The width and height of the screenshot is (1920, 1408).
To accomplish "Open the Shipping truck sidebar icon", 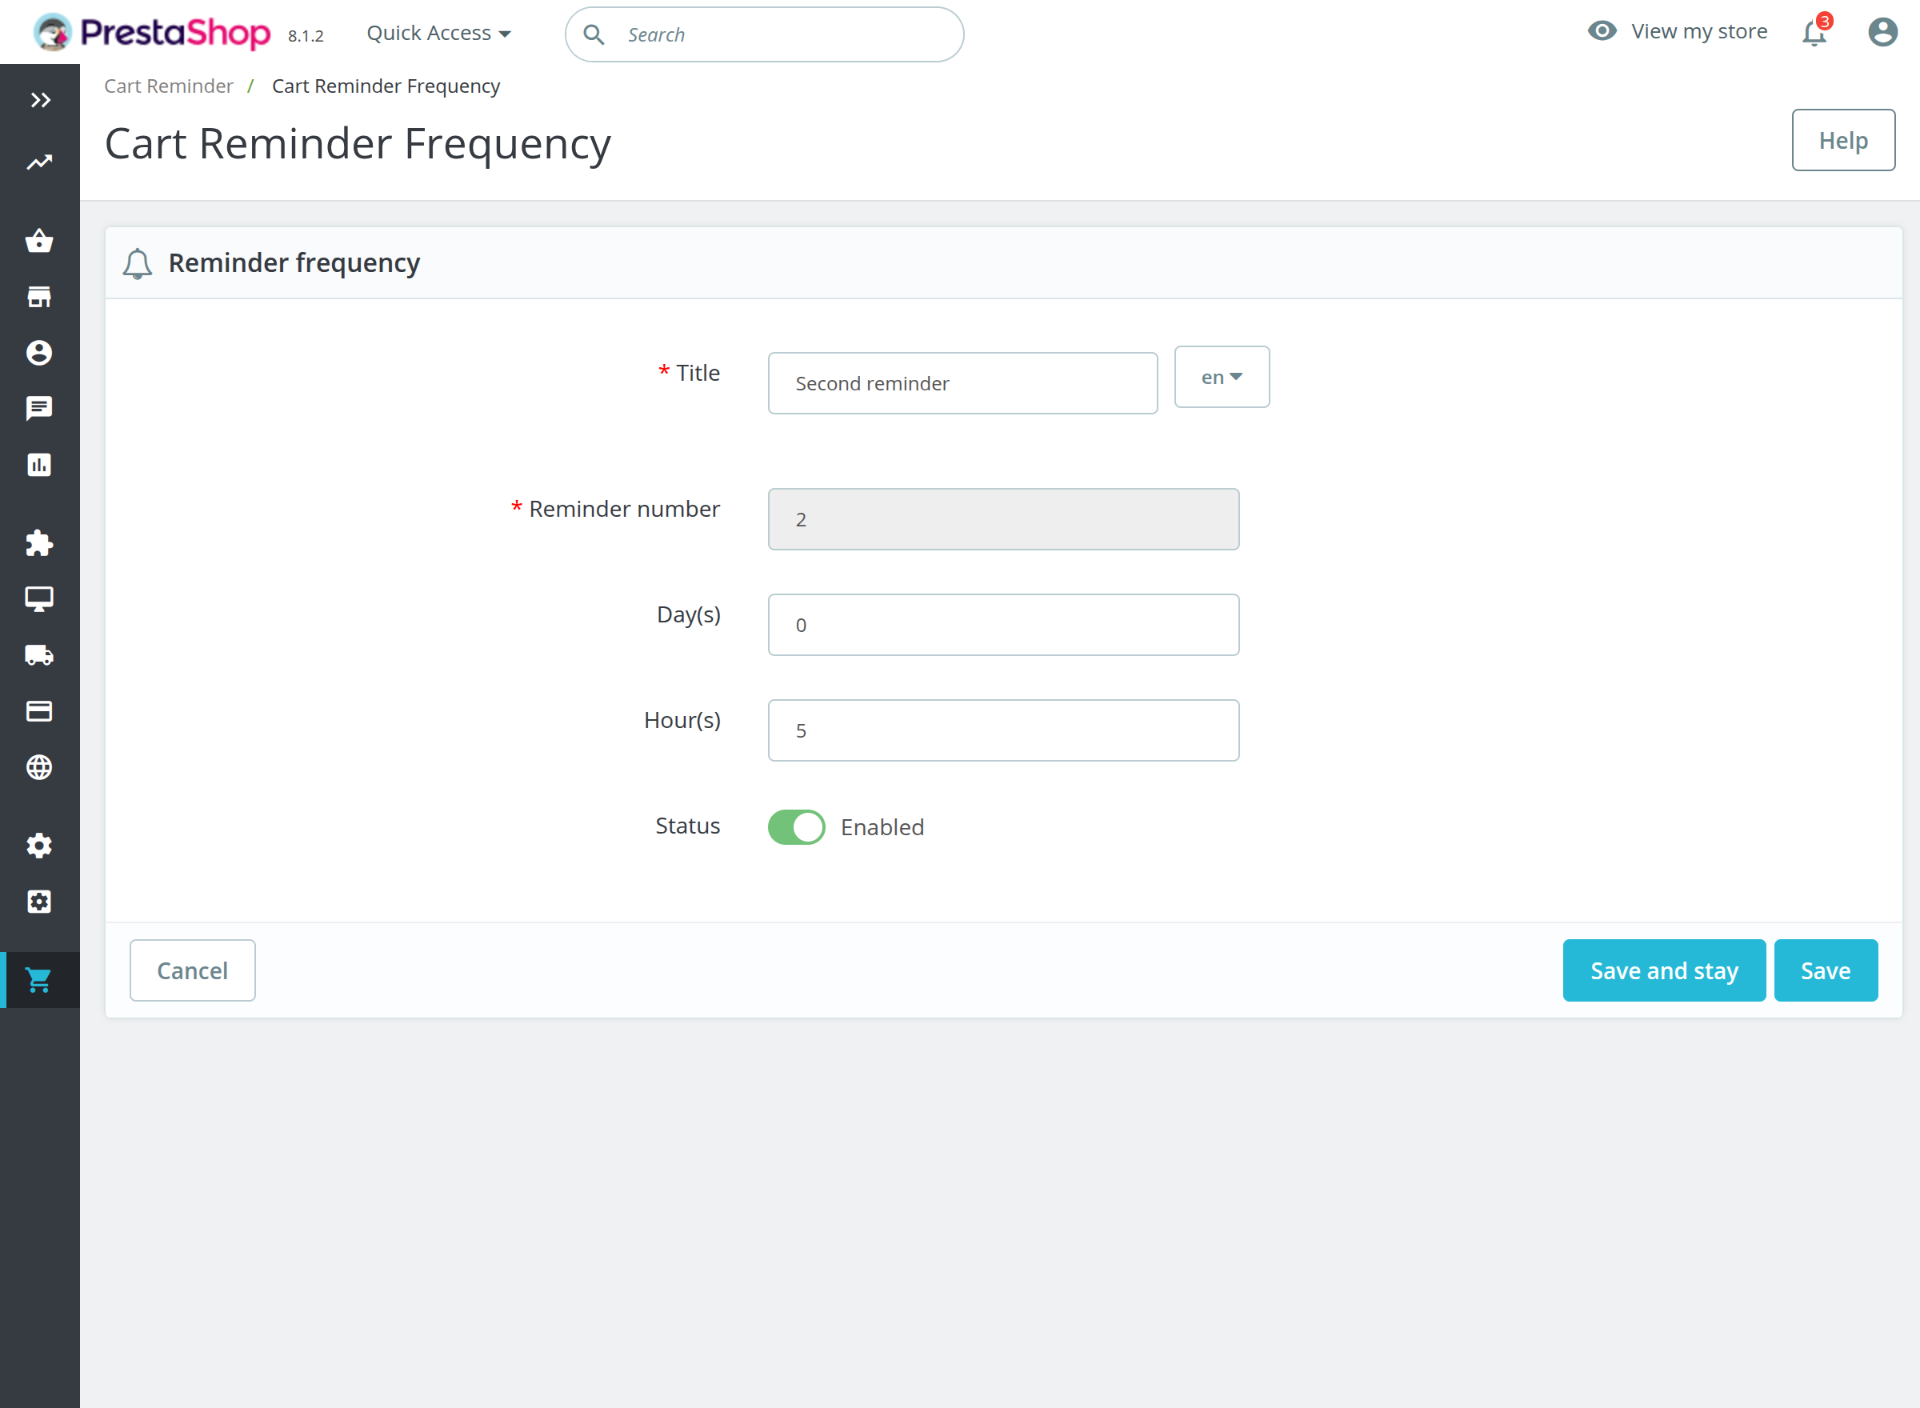I will click(x=39, y=655).
